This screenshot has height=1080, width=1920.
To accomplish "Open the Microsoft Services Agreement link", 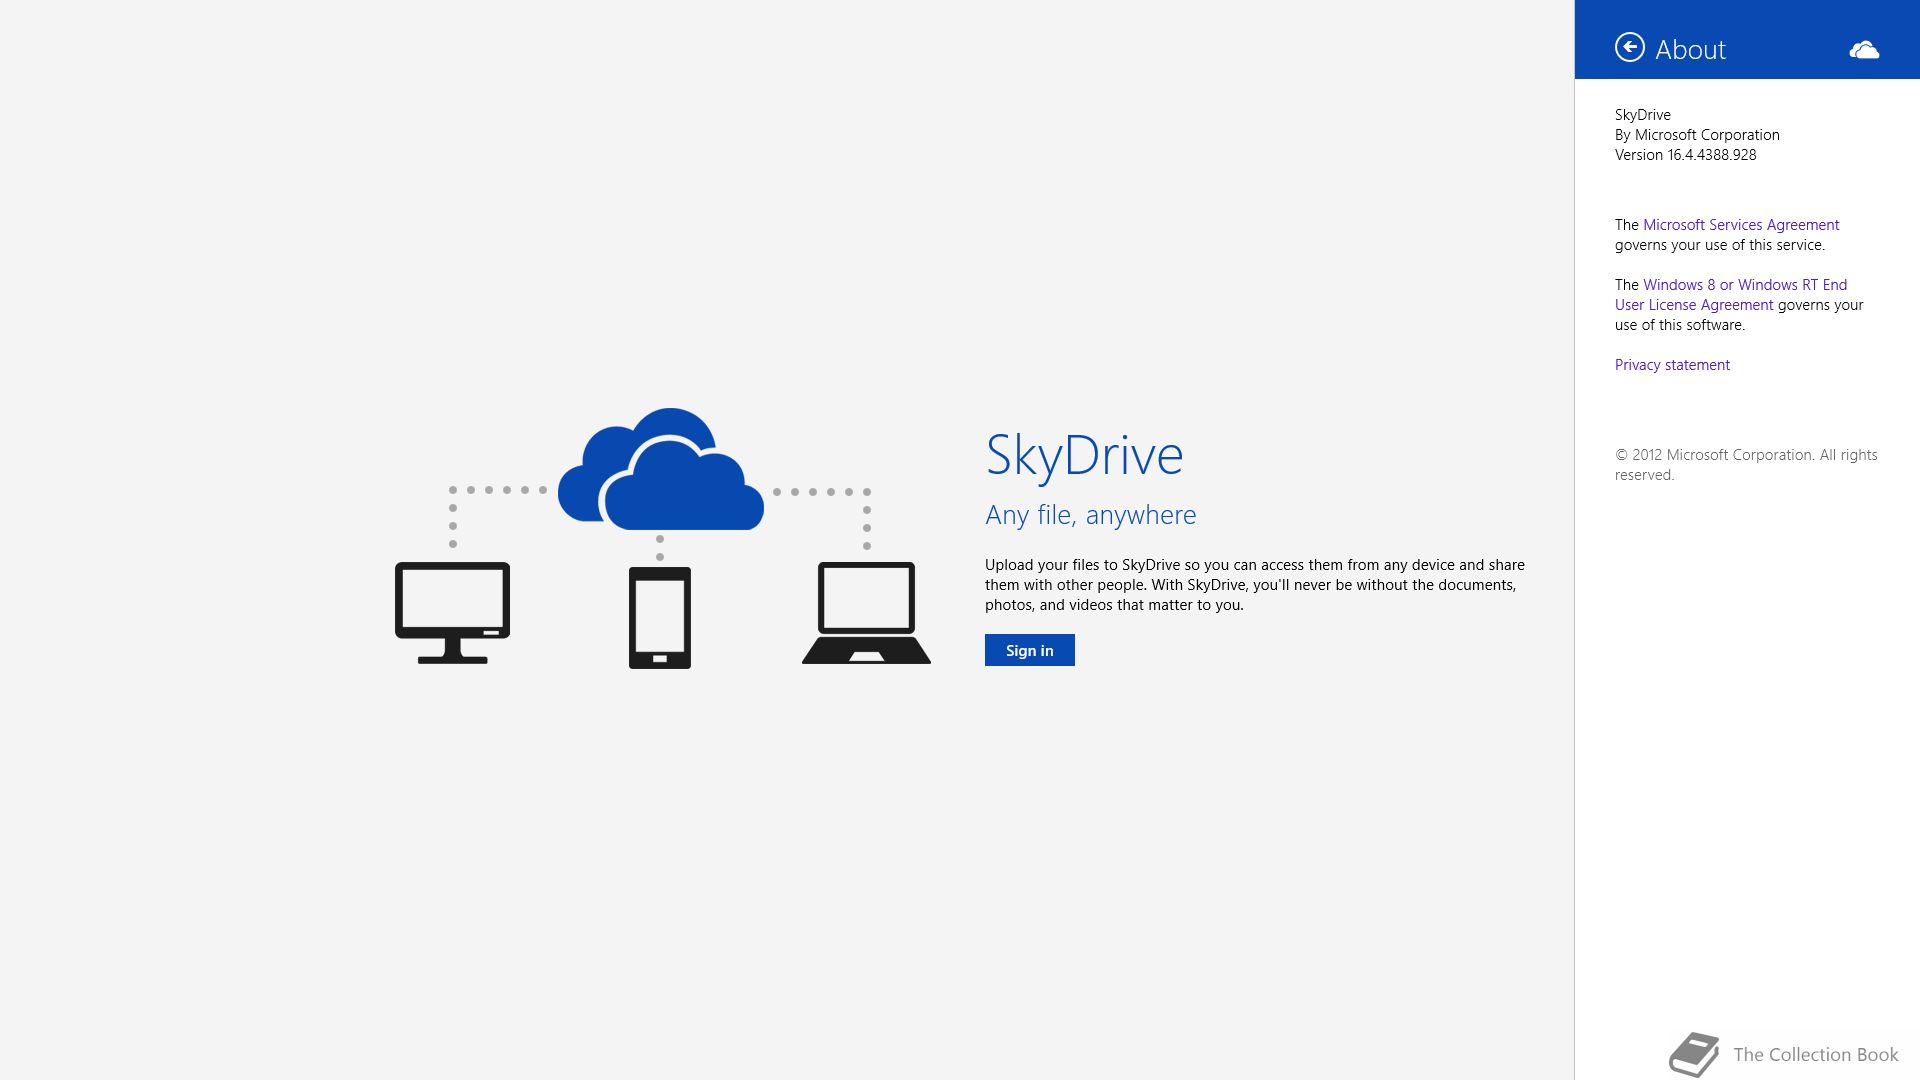I will [x=1741, y=225].
